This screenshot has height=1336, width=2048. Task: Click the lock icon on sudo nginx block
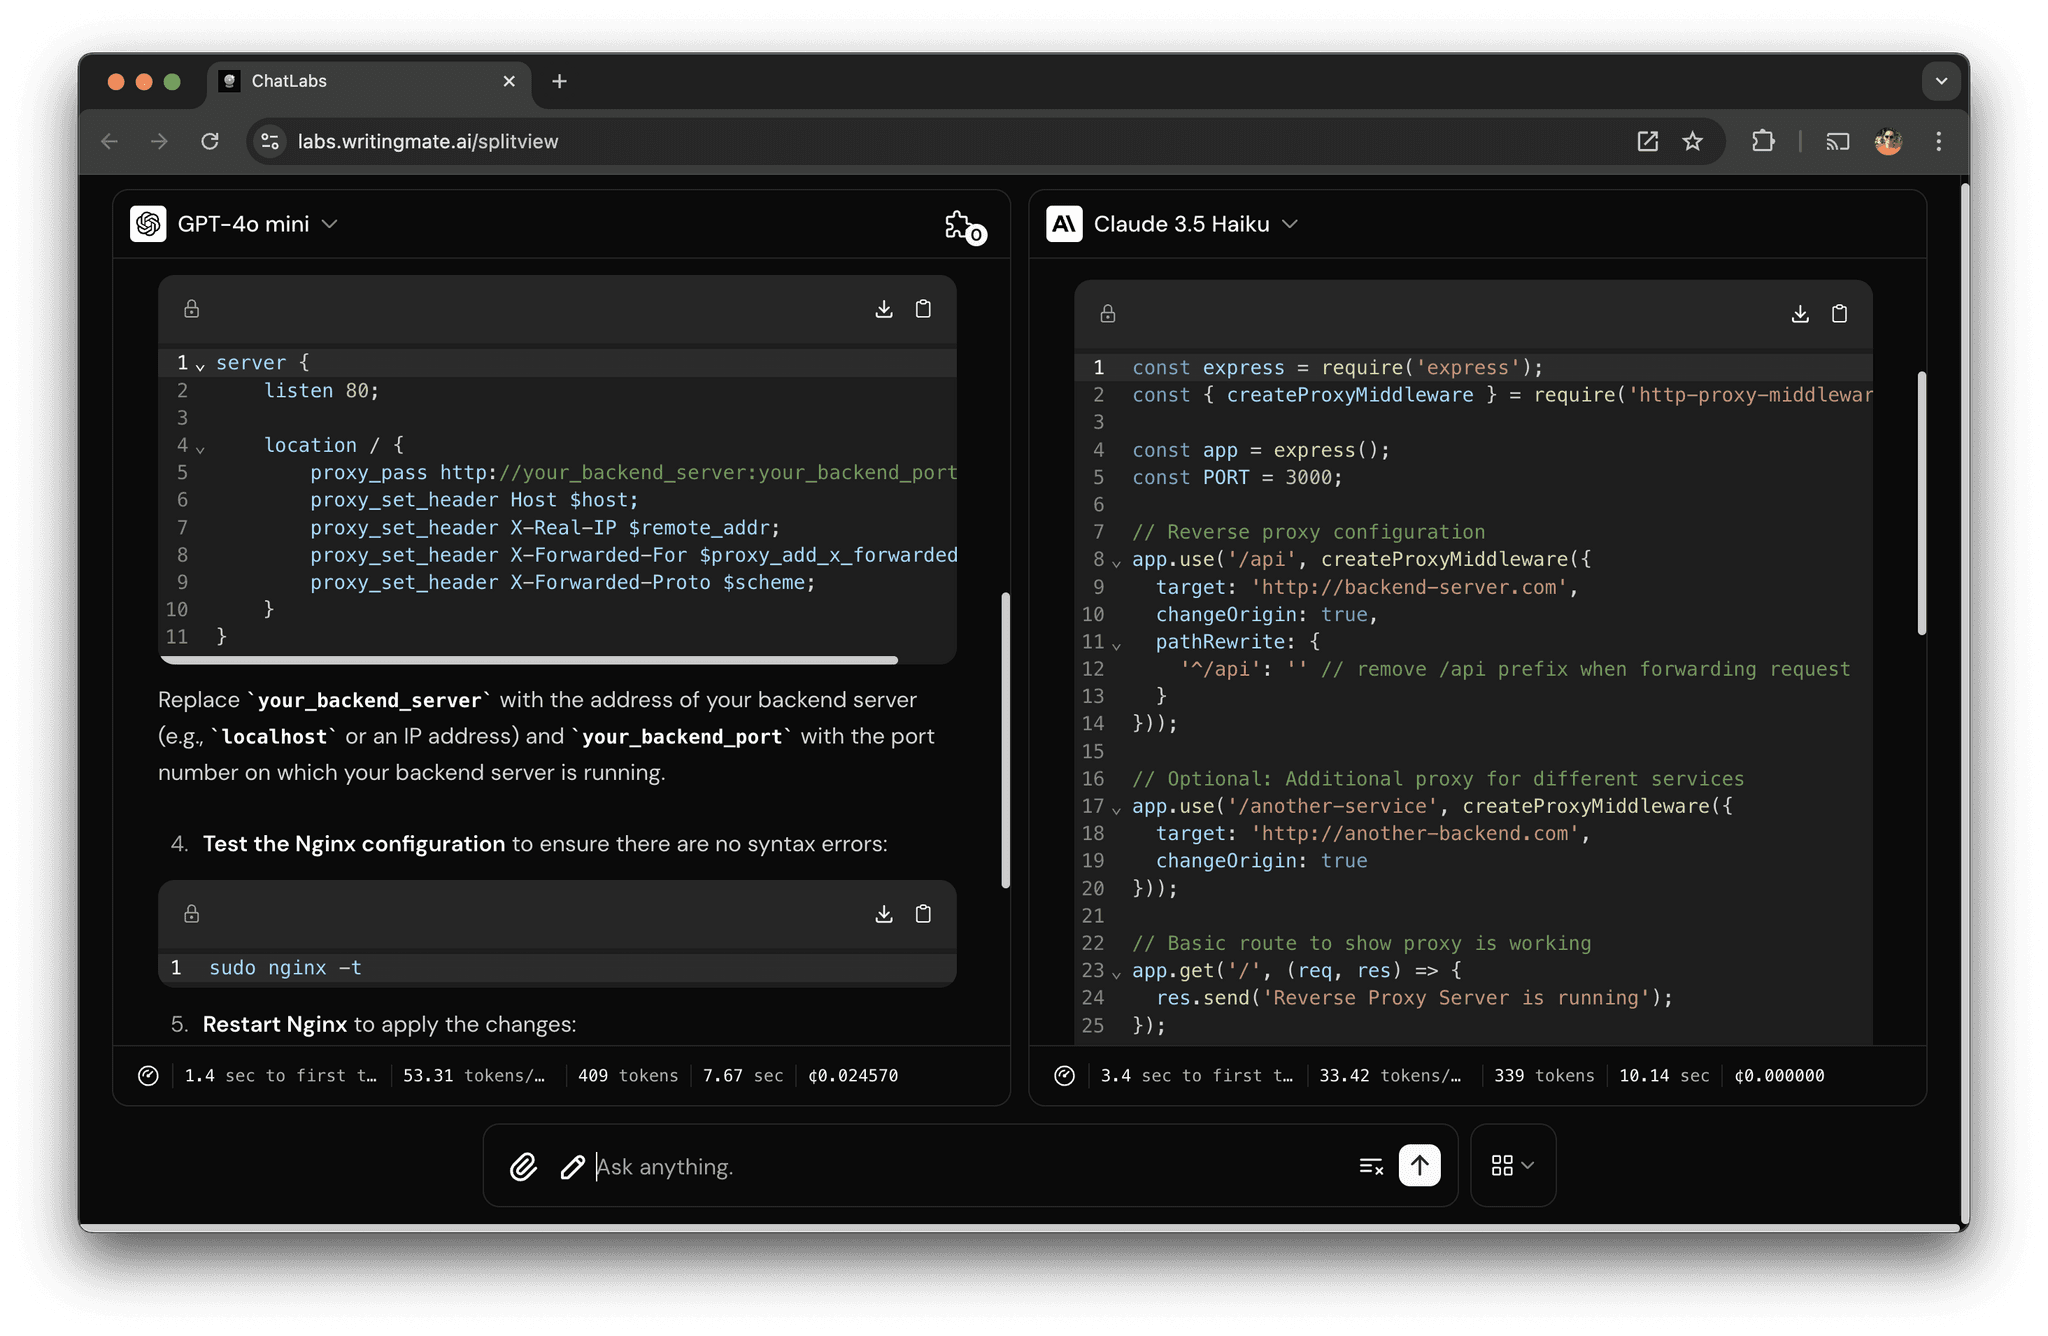(192, 914)
